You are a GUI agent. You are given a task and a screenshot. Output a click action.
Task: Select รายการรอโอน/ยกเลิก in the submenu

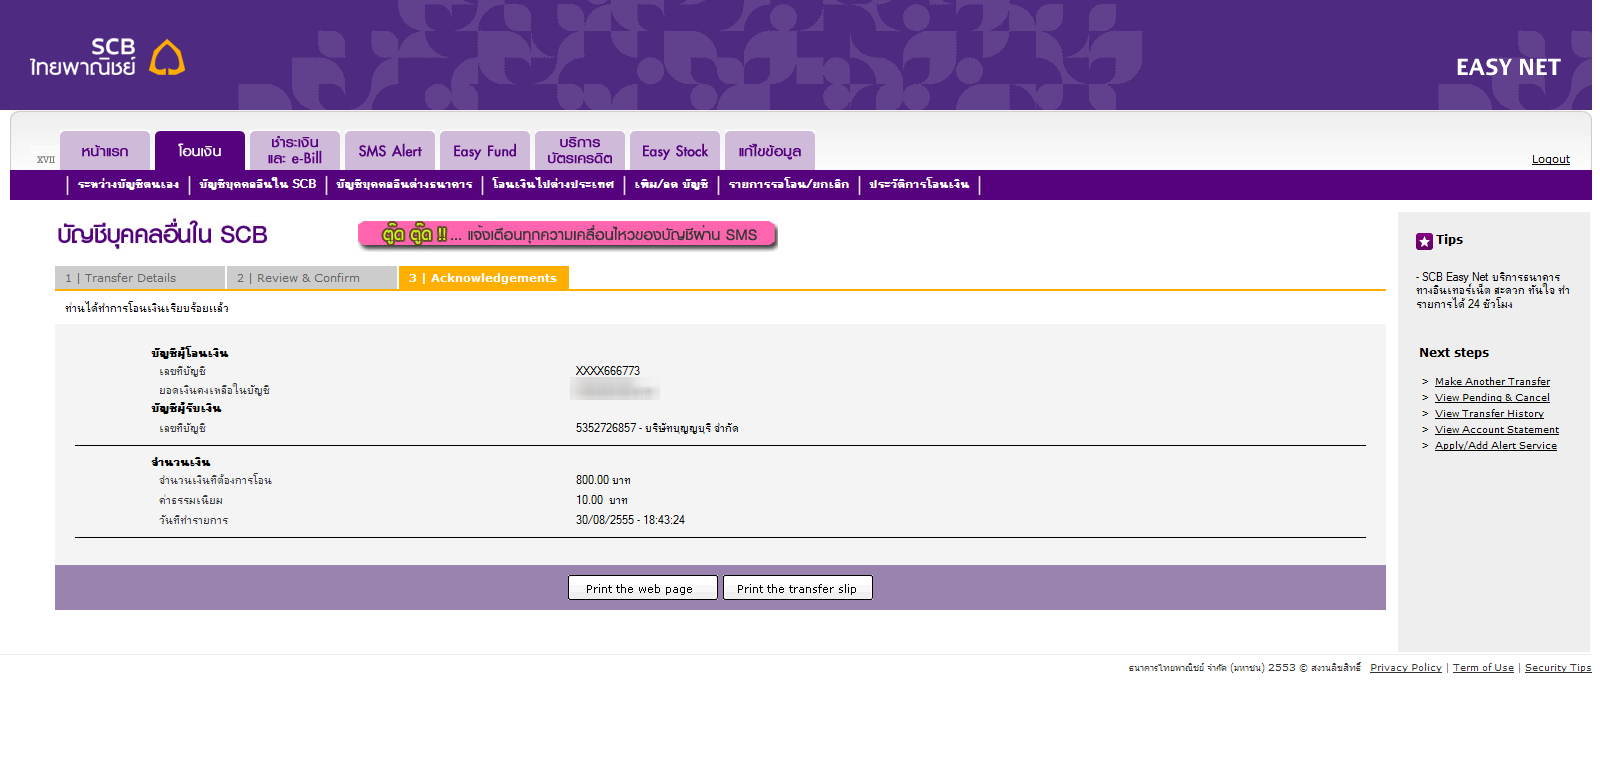tap(789, 184)
